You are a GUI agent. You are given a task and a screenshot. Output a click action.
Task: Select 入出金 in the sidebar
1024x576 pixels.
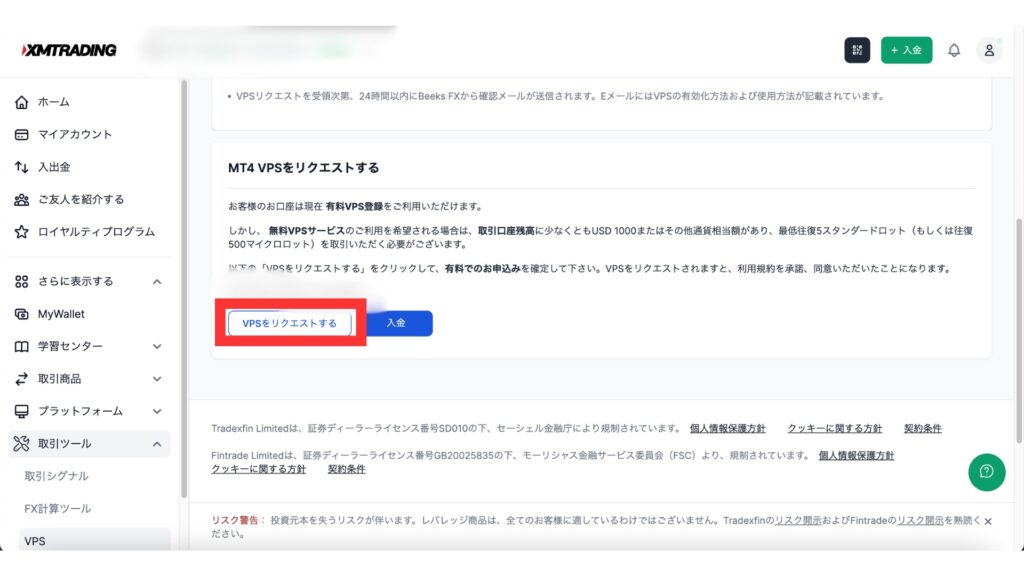pos(54,167)
